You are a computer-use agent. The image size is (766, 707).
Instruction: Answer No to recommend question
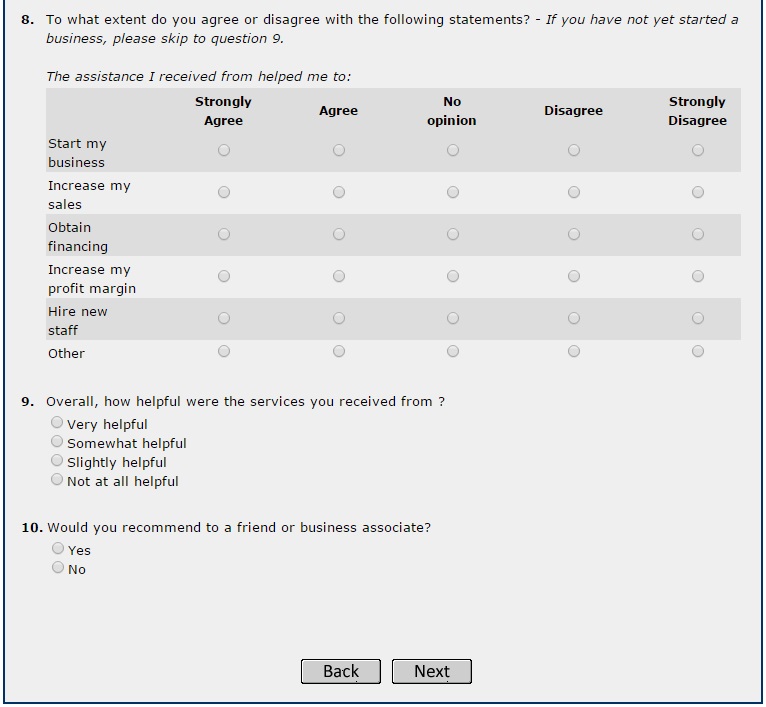[58, 568]
